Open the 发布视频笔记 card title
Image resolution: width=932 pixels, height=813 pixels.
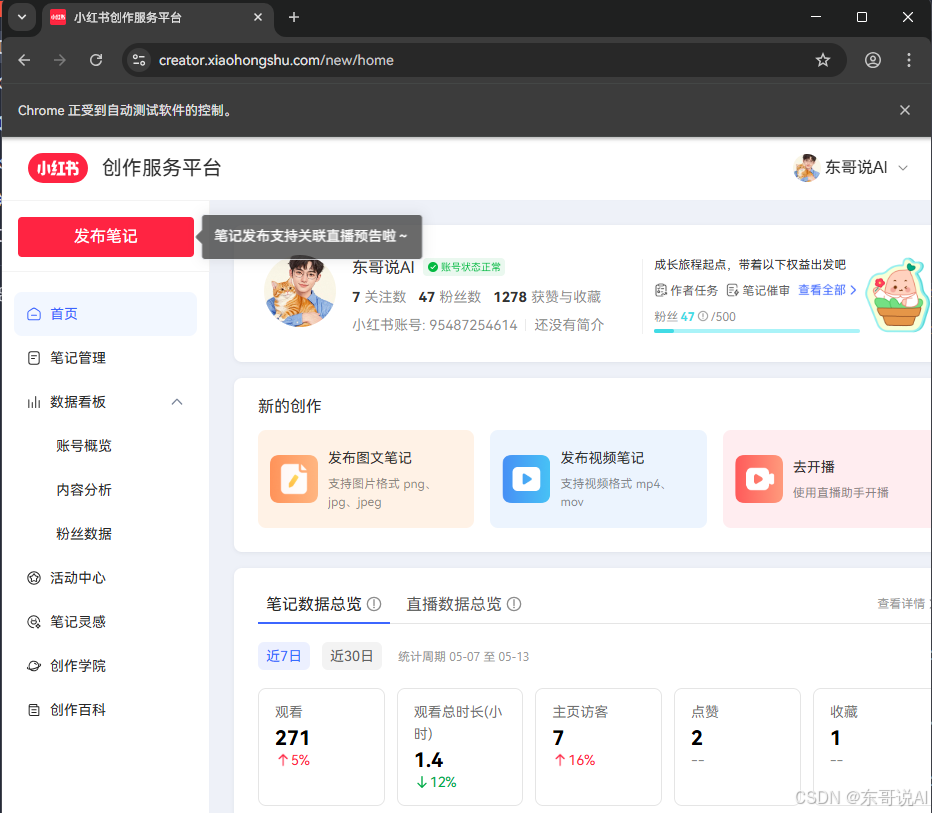[x=602, y=458]
